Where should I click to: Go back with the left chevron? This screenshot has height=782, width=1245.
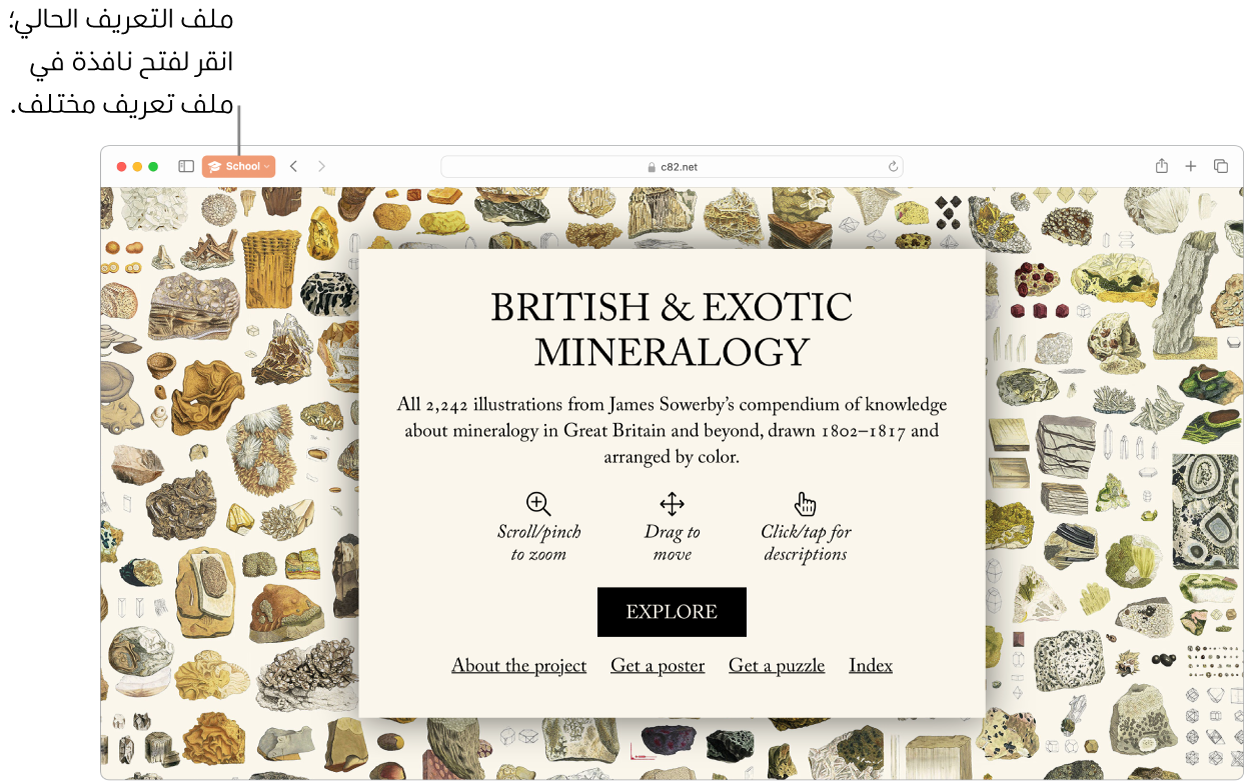click(x=294, y=167)
